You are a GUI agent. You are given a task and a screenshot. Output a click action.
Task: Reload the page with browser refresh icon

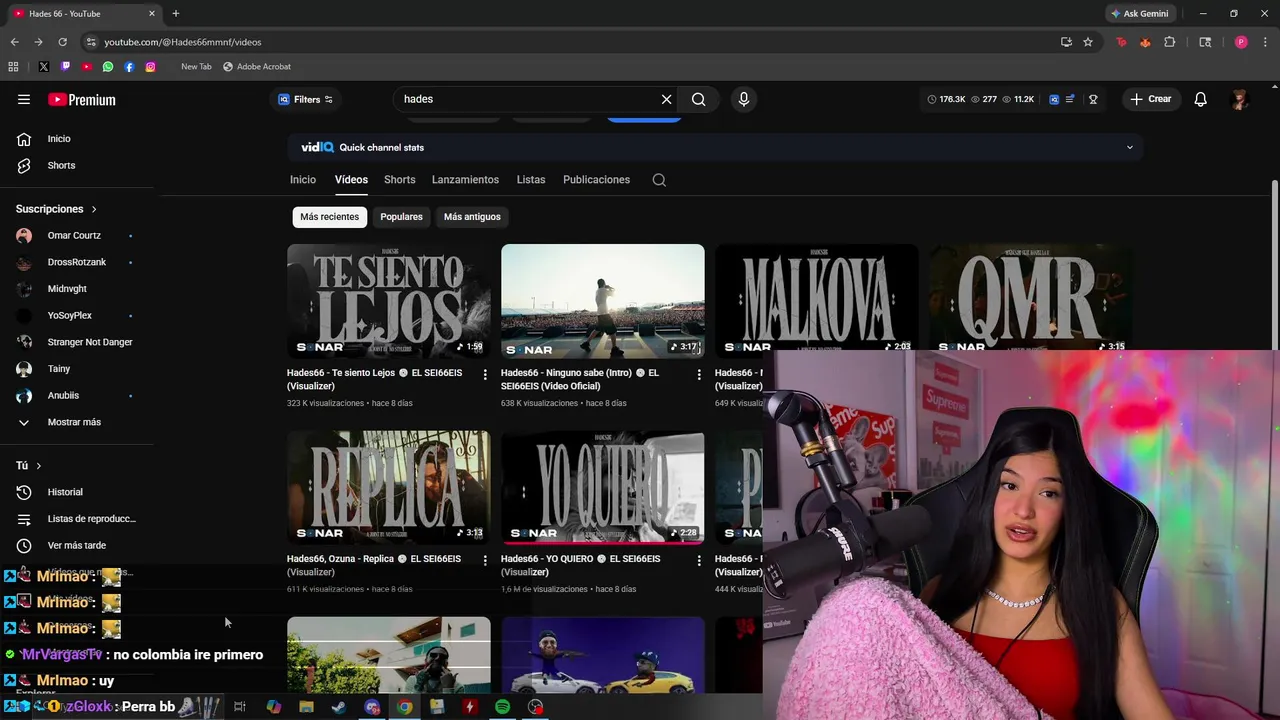pyautogui.click(x=62, y=42)
